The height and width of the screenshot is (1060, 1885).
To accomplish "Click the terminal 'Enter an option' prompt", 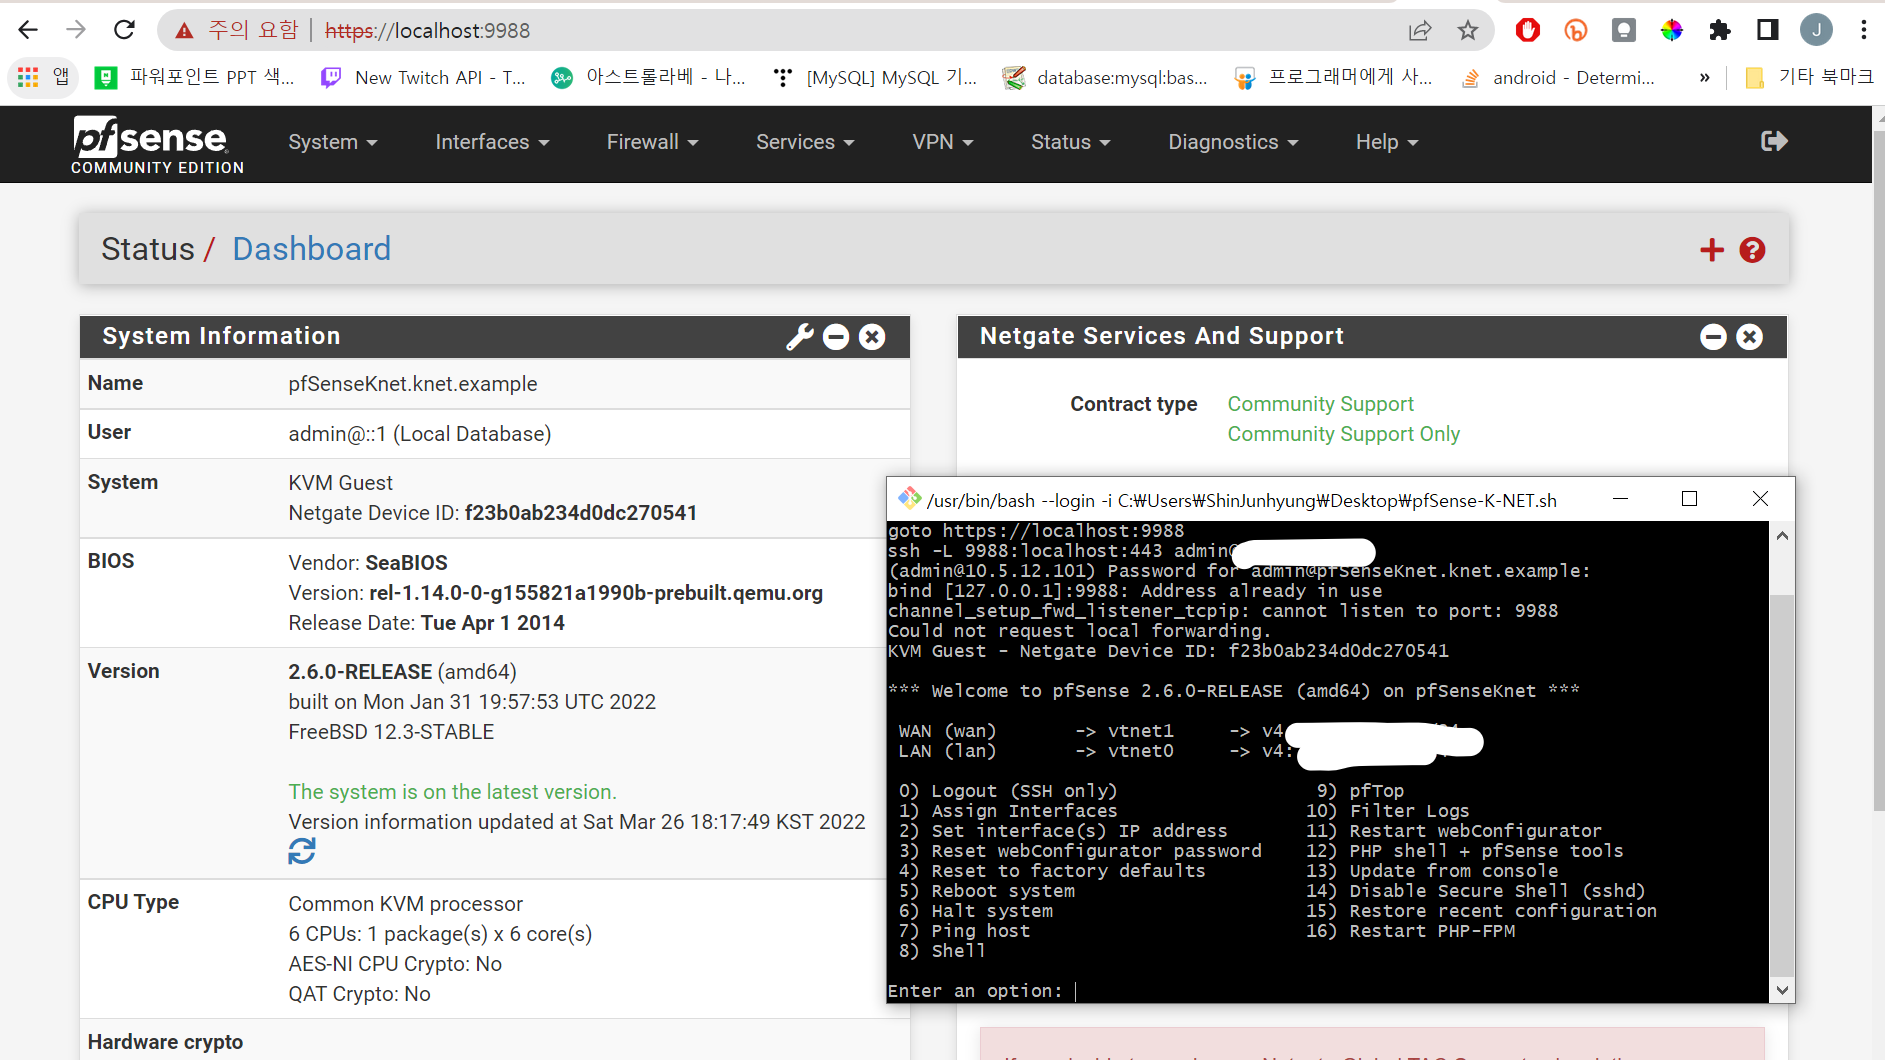I will point(975,991).
